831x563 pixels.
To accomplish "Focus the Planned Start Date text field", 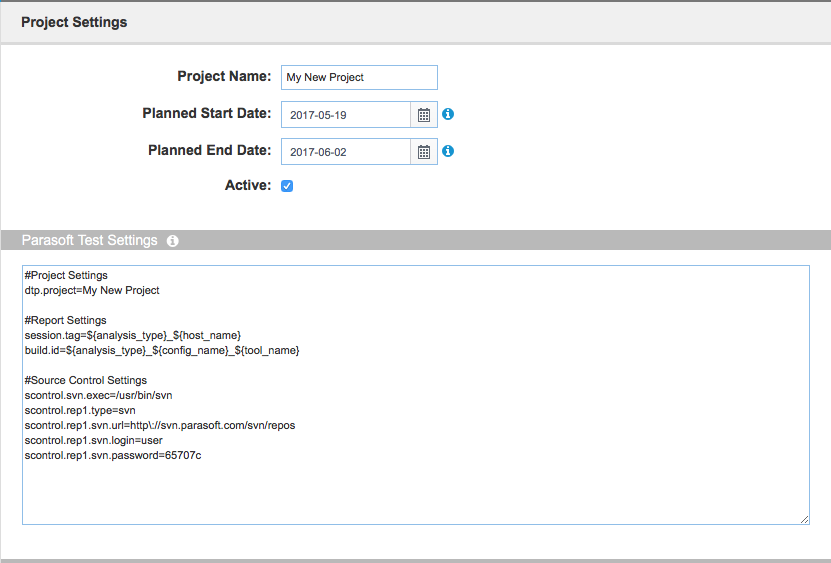I will point(346,115).
